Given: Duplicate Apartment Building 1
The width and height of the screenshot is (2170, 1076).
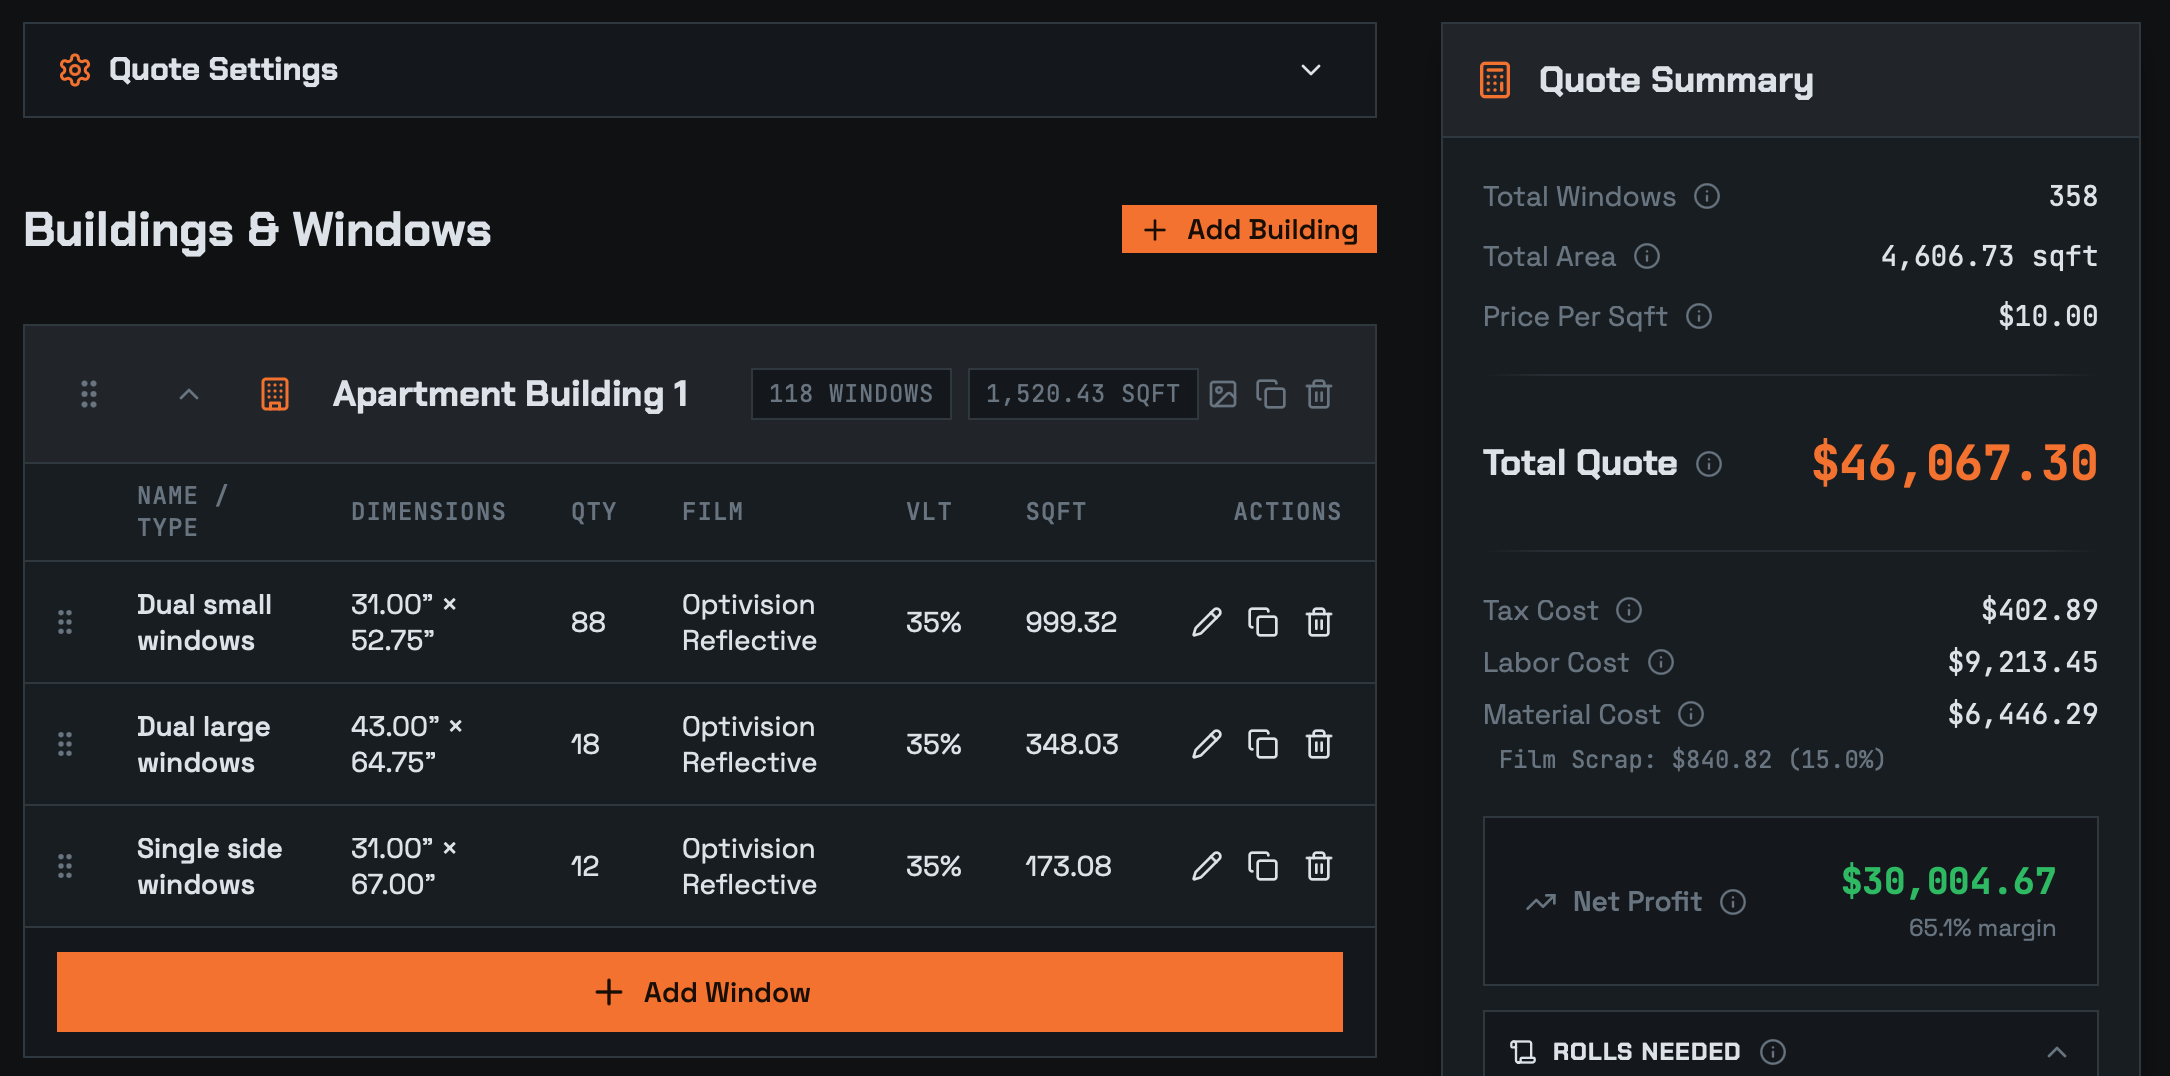Looking at the screenshot, I should (1270, 394).
